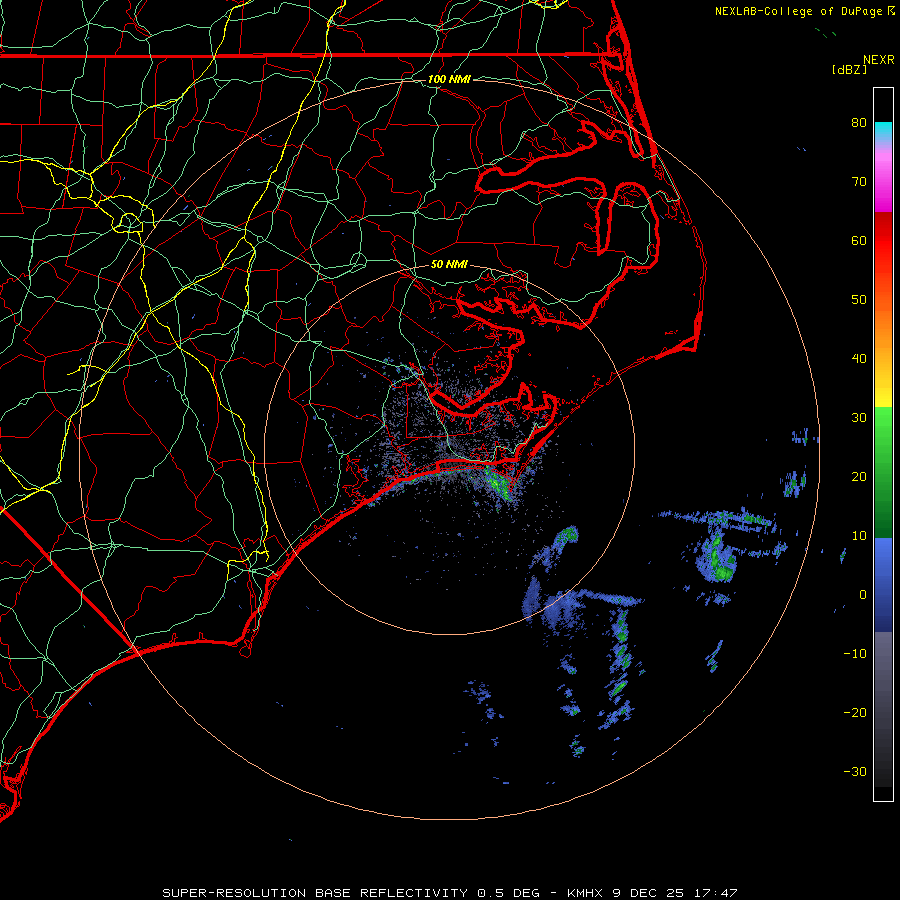Click the 0 value on dBZ scale
Viewport: 900px width, 900px height.
tap(863, 595)
